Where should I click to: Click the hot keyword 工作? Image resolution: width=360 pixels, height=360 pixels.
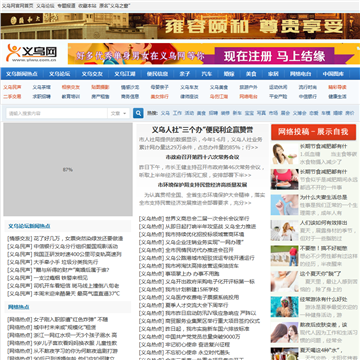pos(177,113)
